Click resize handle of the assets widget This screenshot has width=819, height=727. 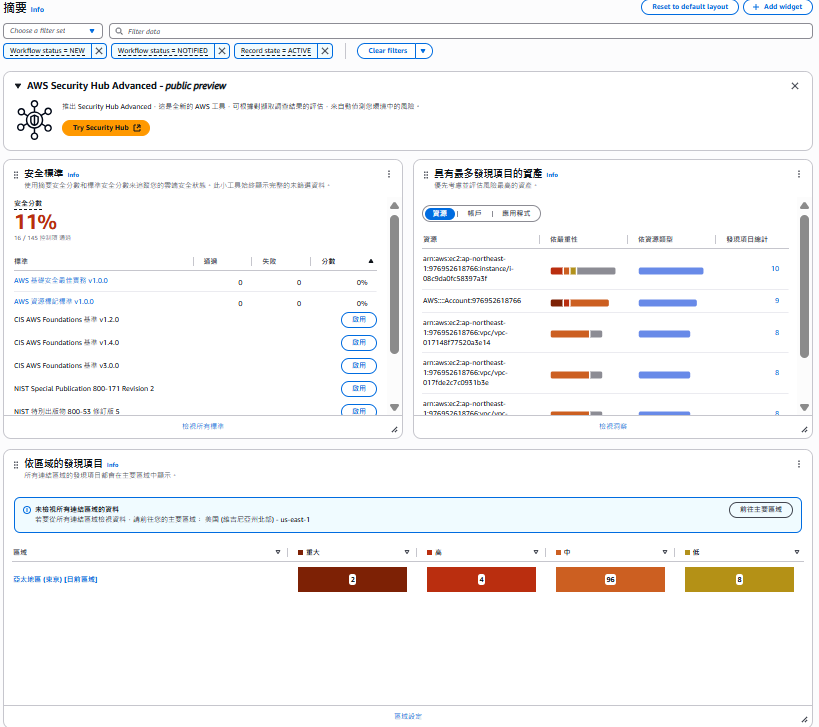pos(804,430)
